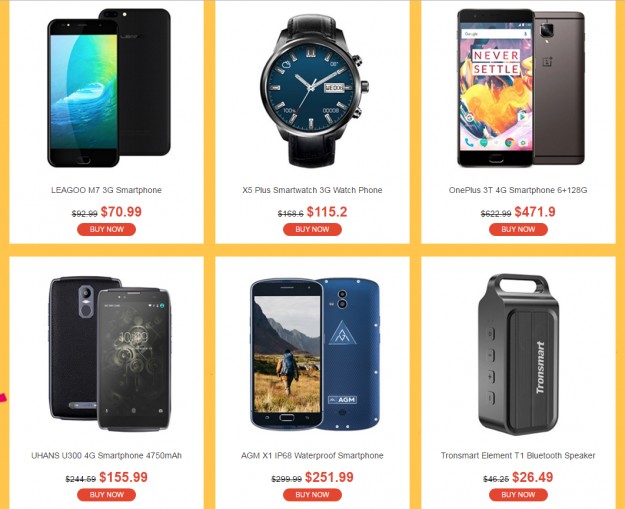Open the X5 Plus smartwatch image
This screenshot has width=625, height=509.
314,90
